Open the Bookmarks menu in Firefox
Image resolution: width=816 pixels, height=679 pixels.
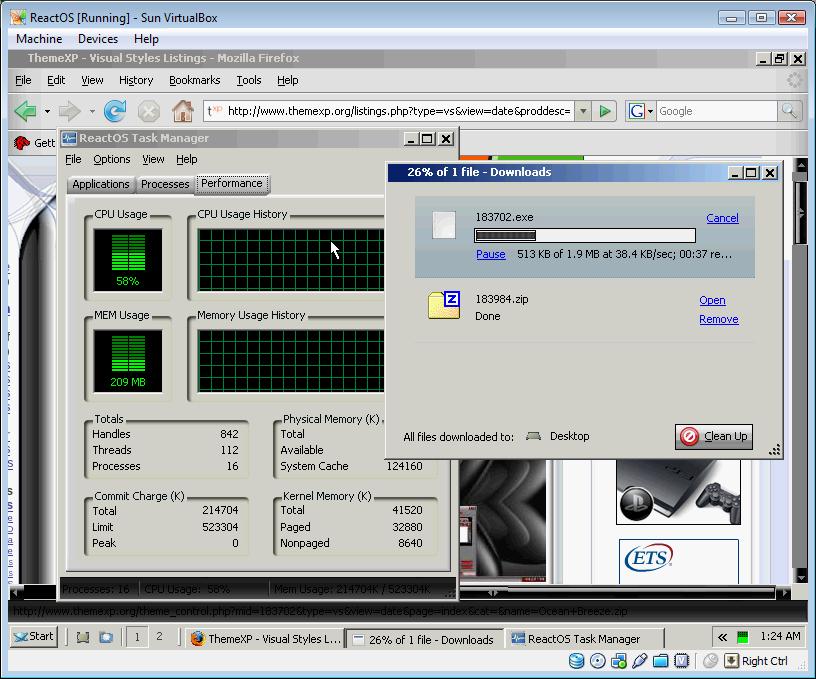194,80
